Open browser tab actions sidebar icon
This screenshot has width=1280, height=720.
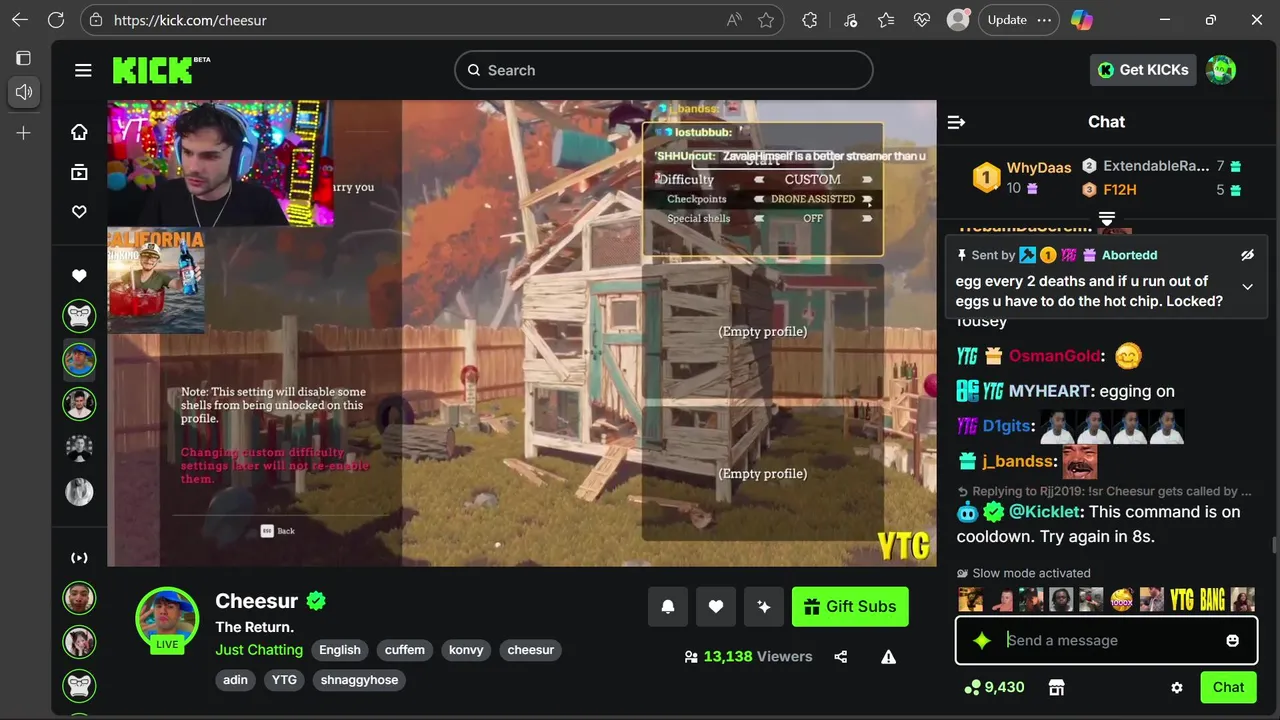pos(24,58)
